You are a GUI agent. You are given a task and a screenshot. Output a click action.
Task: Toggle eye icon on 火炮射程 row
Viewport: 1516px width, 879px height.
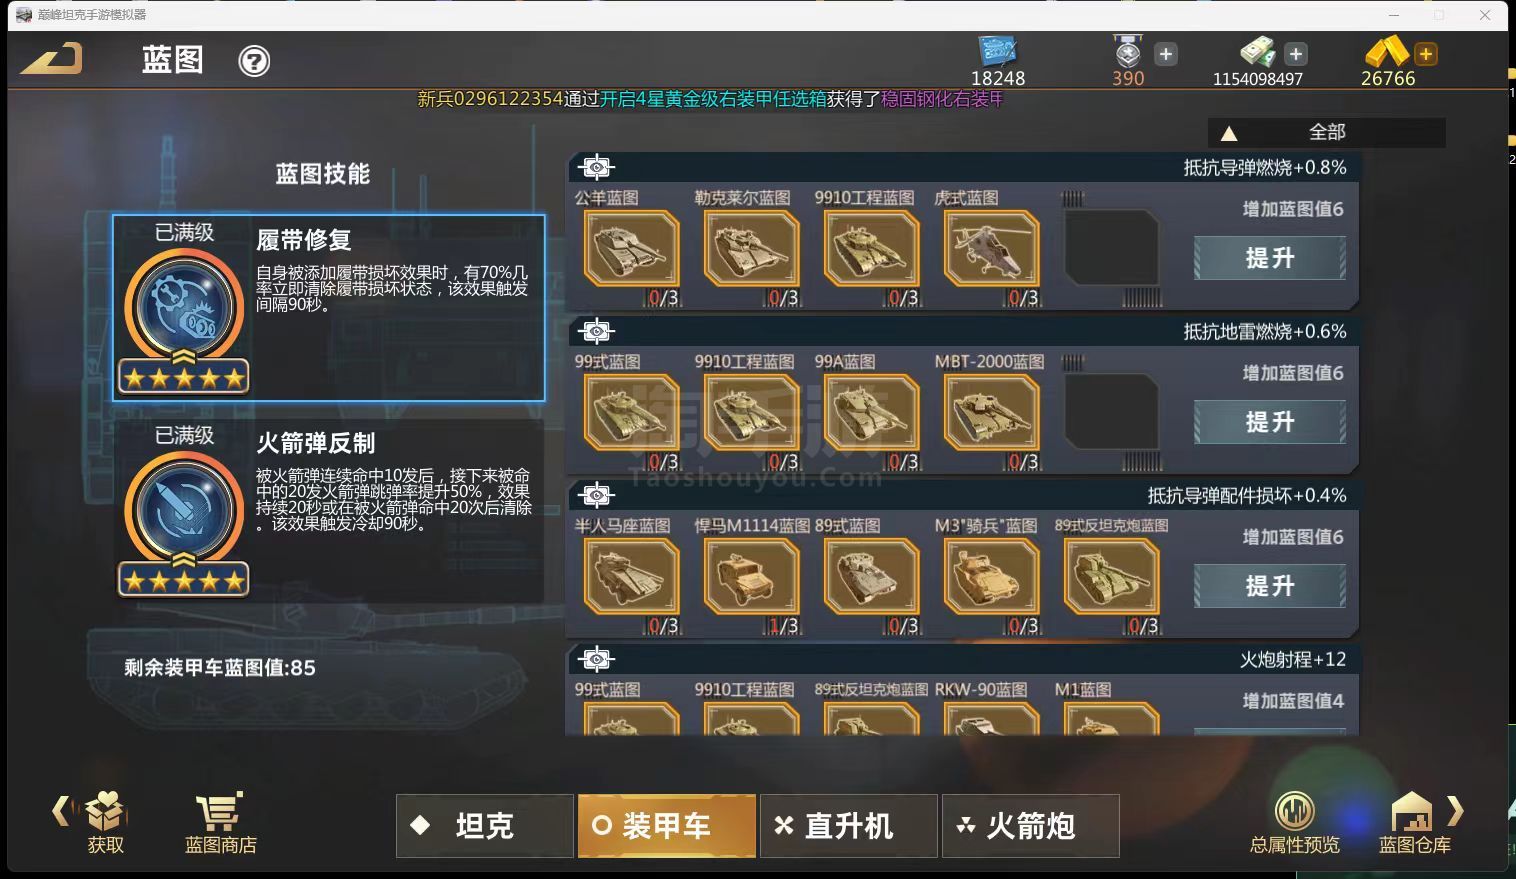click(596, 659)
